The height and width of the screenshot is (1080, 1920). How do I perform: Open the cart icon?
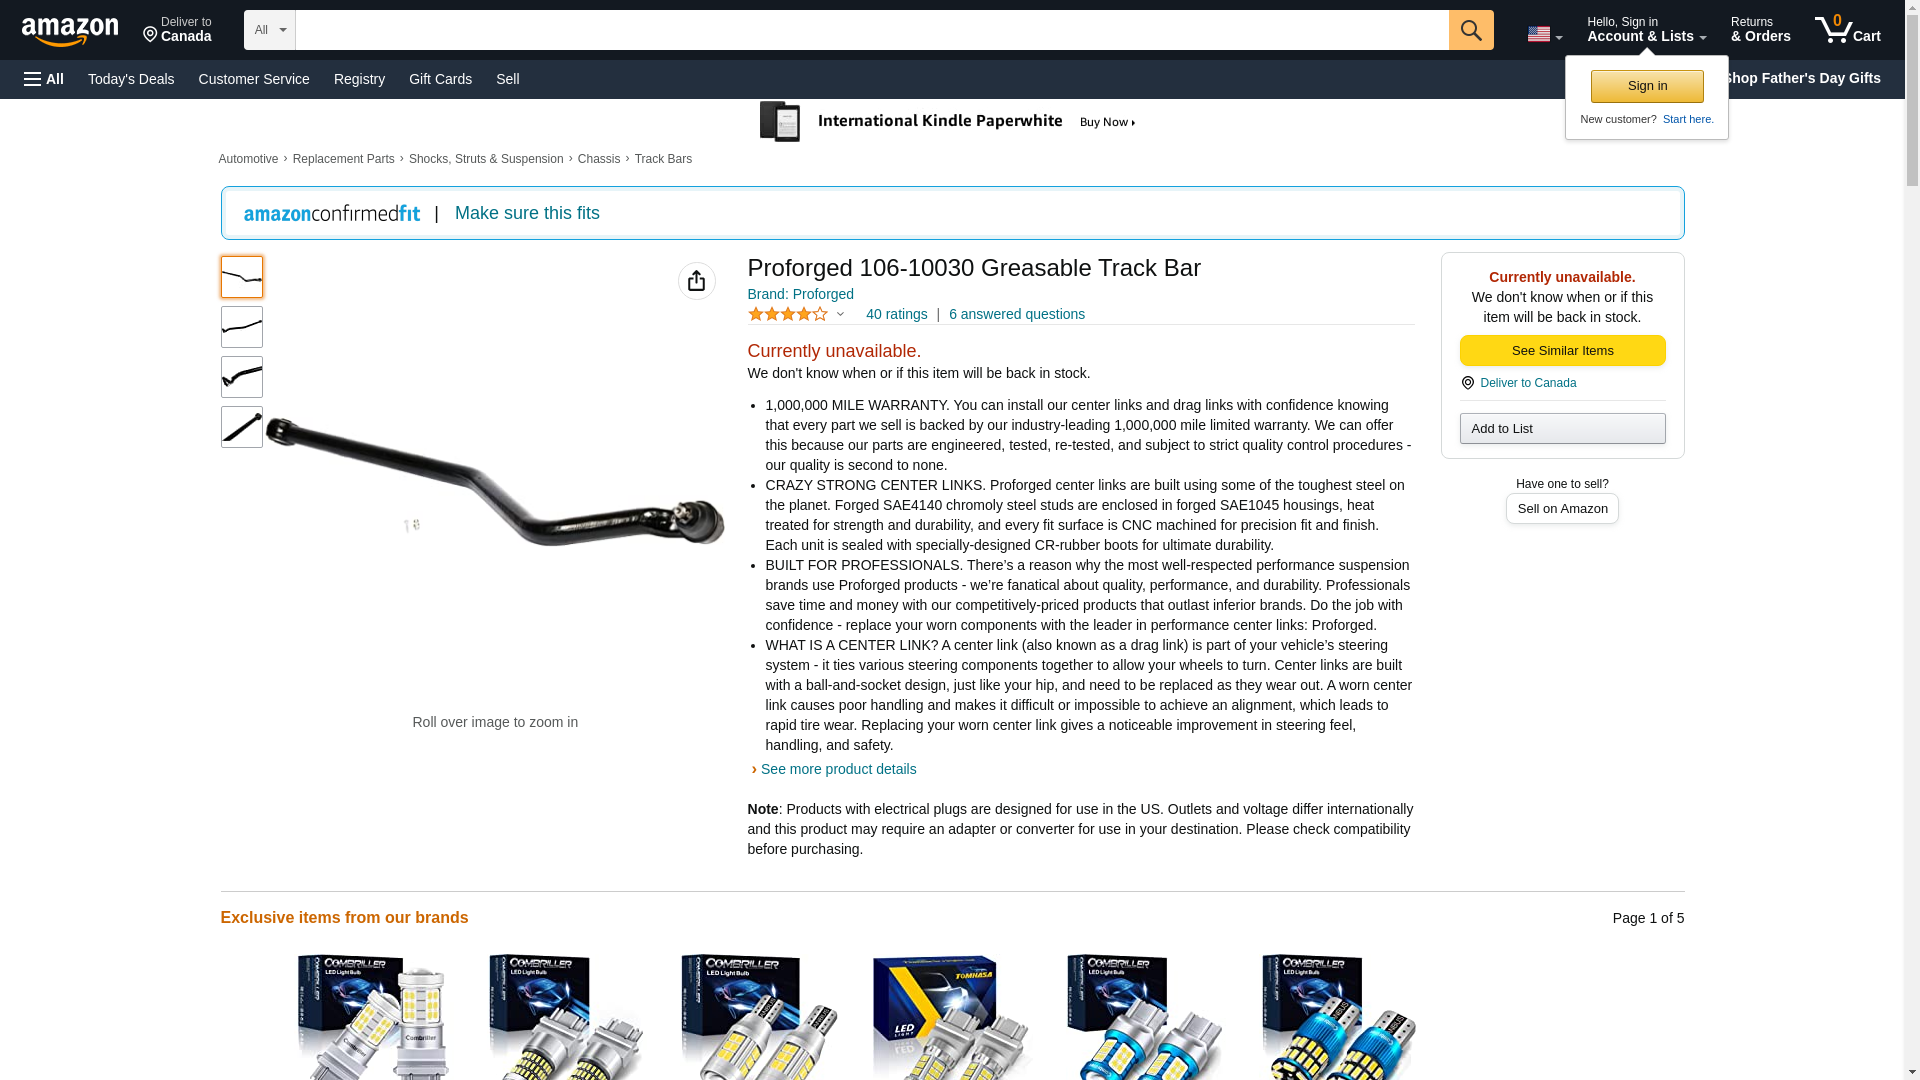(1848, 30)
